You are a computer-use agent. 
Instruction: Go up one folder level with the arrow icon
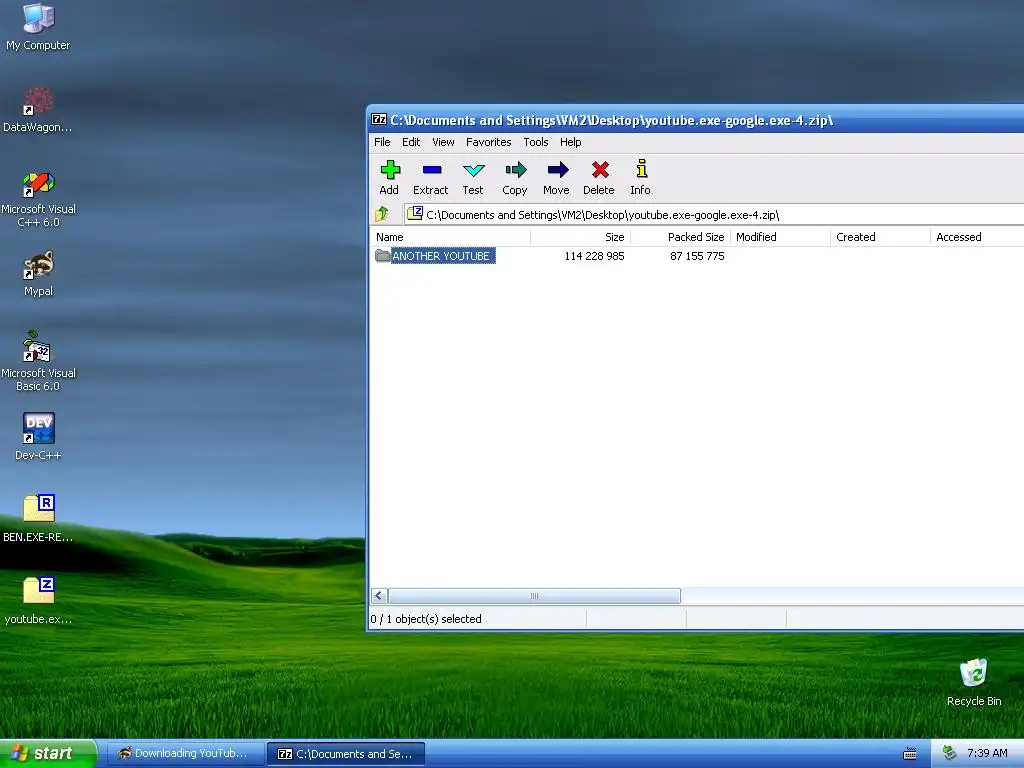(382, 214)
